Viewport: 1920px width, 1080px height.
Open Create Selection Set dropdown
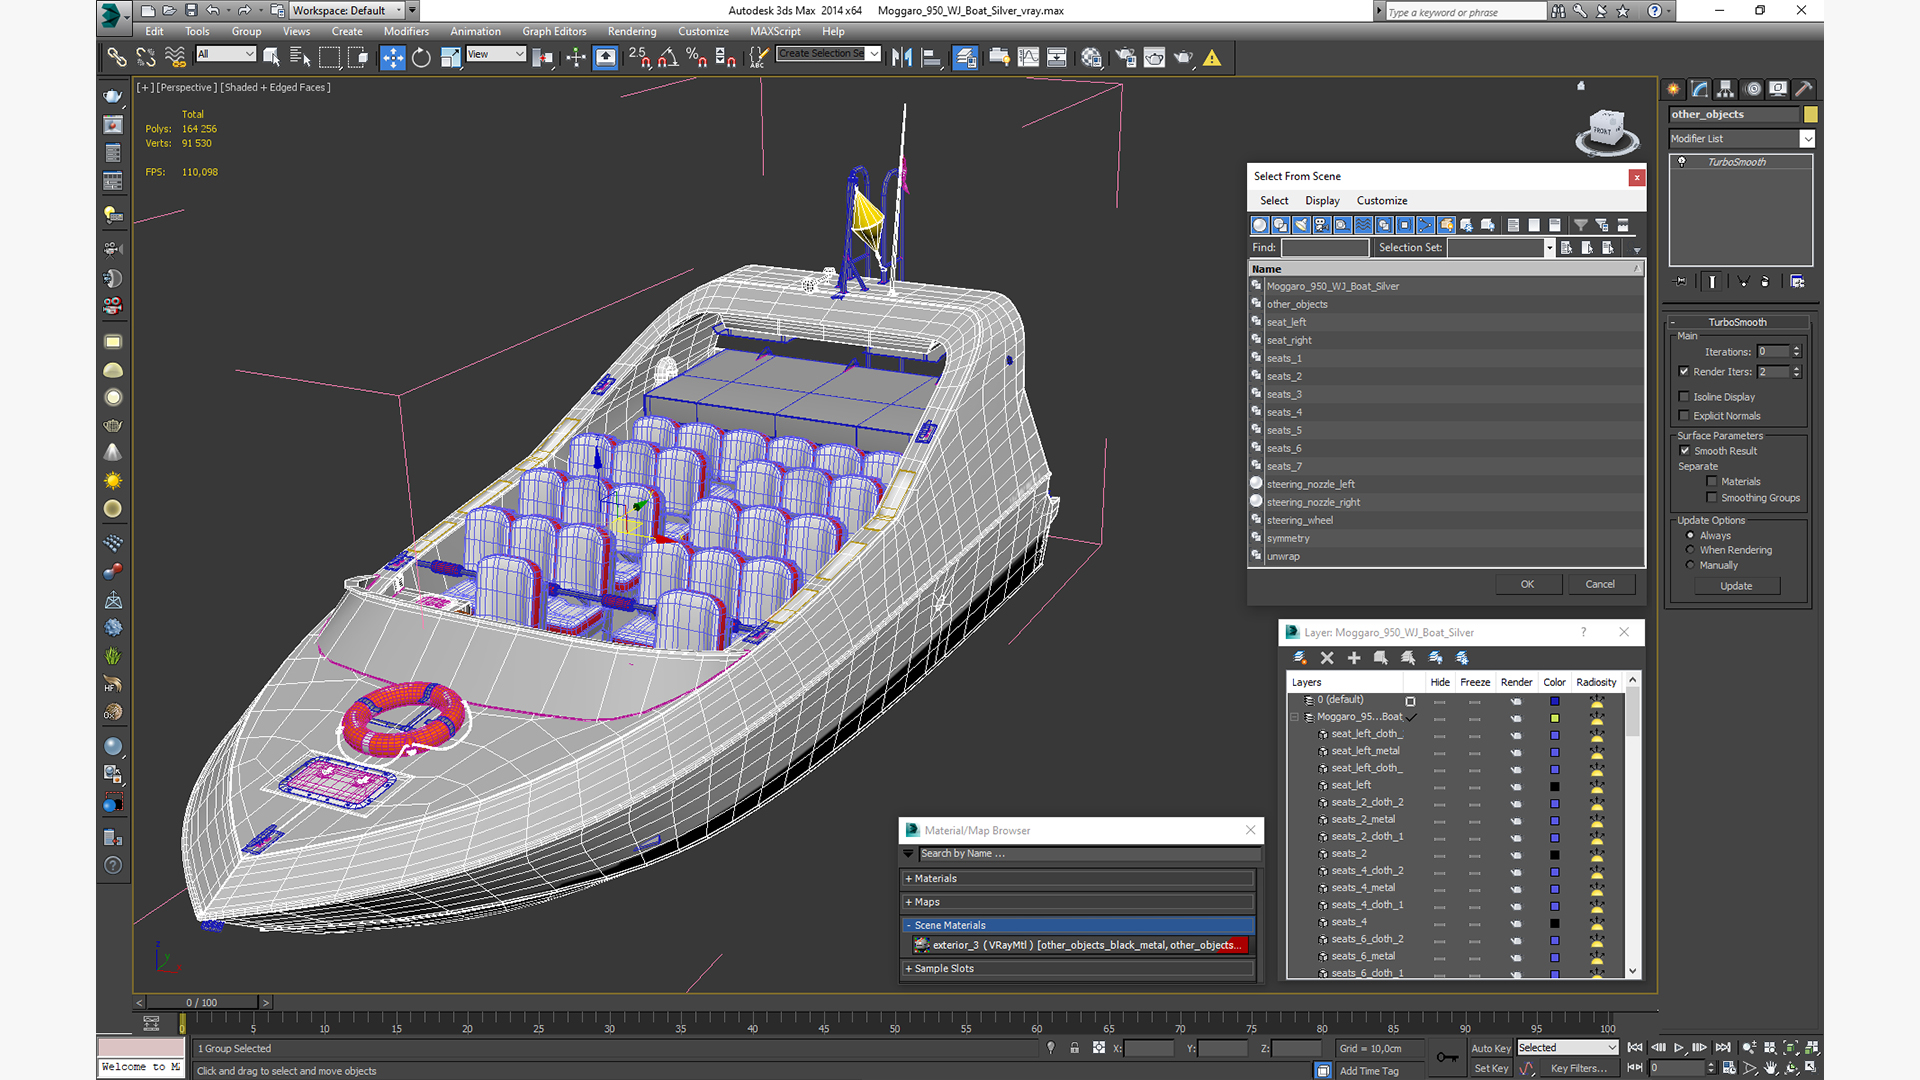pyautogui.click(x=829, y=54)
